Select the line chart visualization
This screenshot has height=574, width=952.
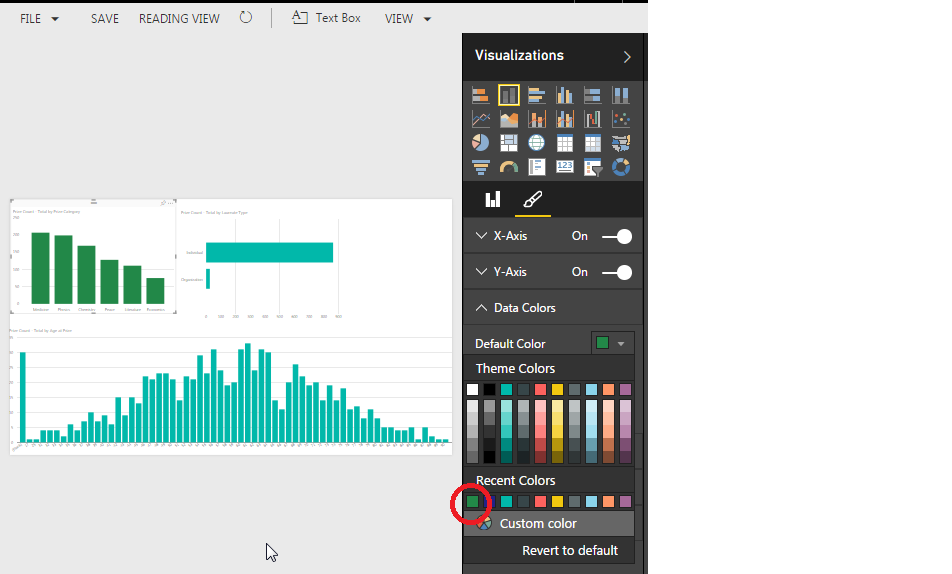click(480, 119)
